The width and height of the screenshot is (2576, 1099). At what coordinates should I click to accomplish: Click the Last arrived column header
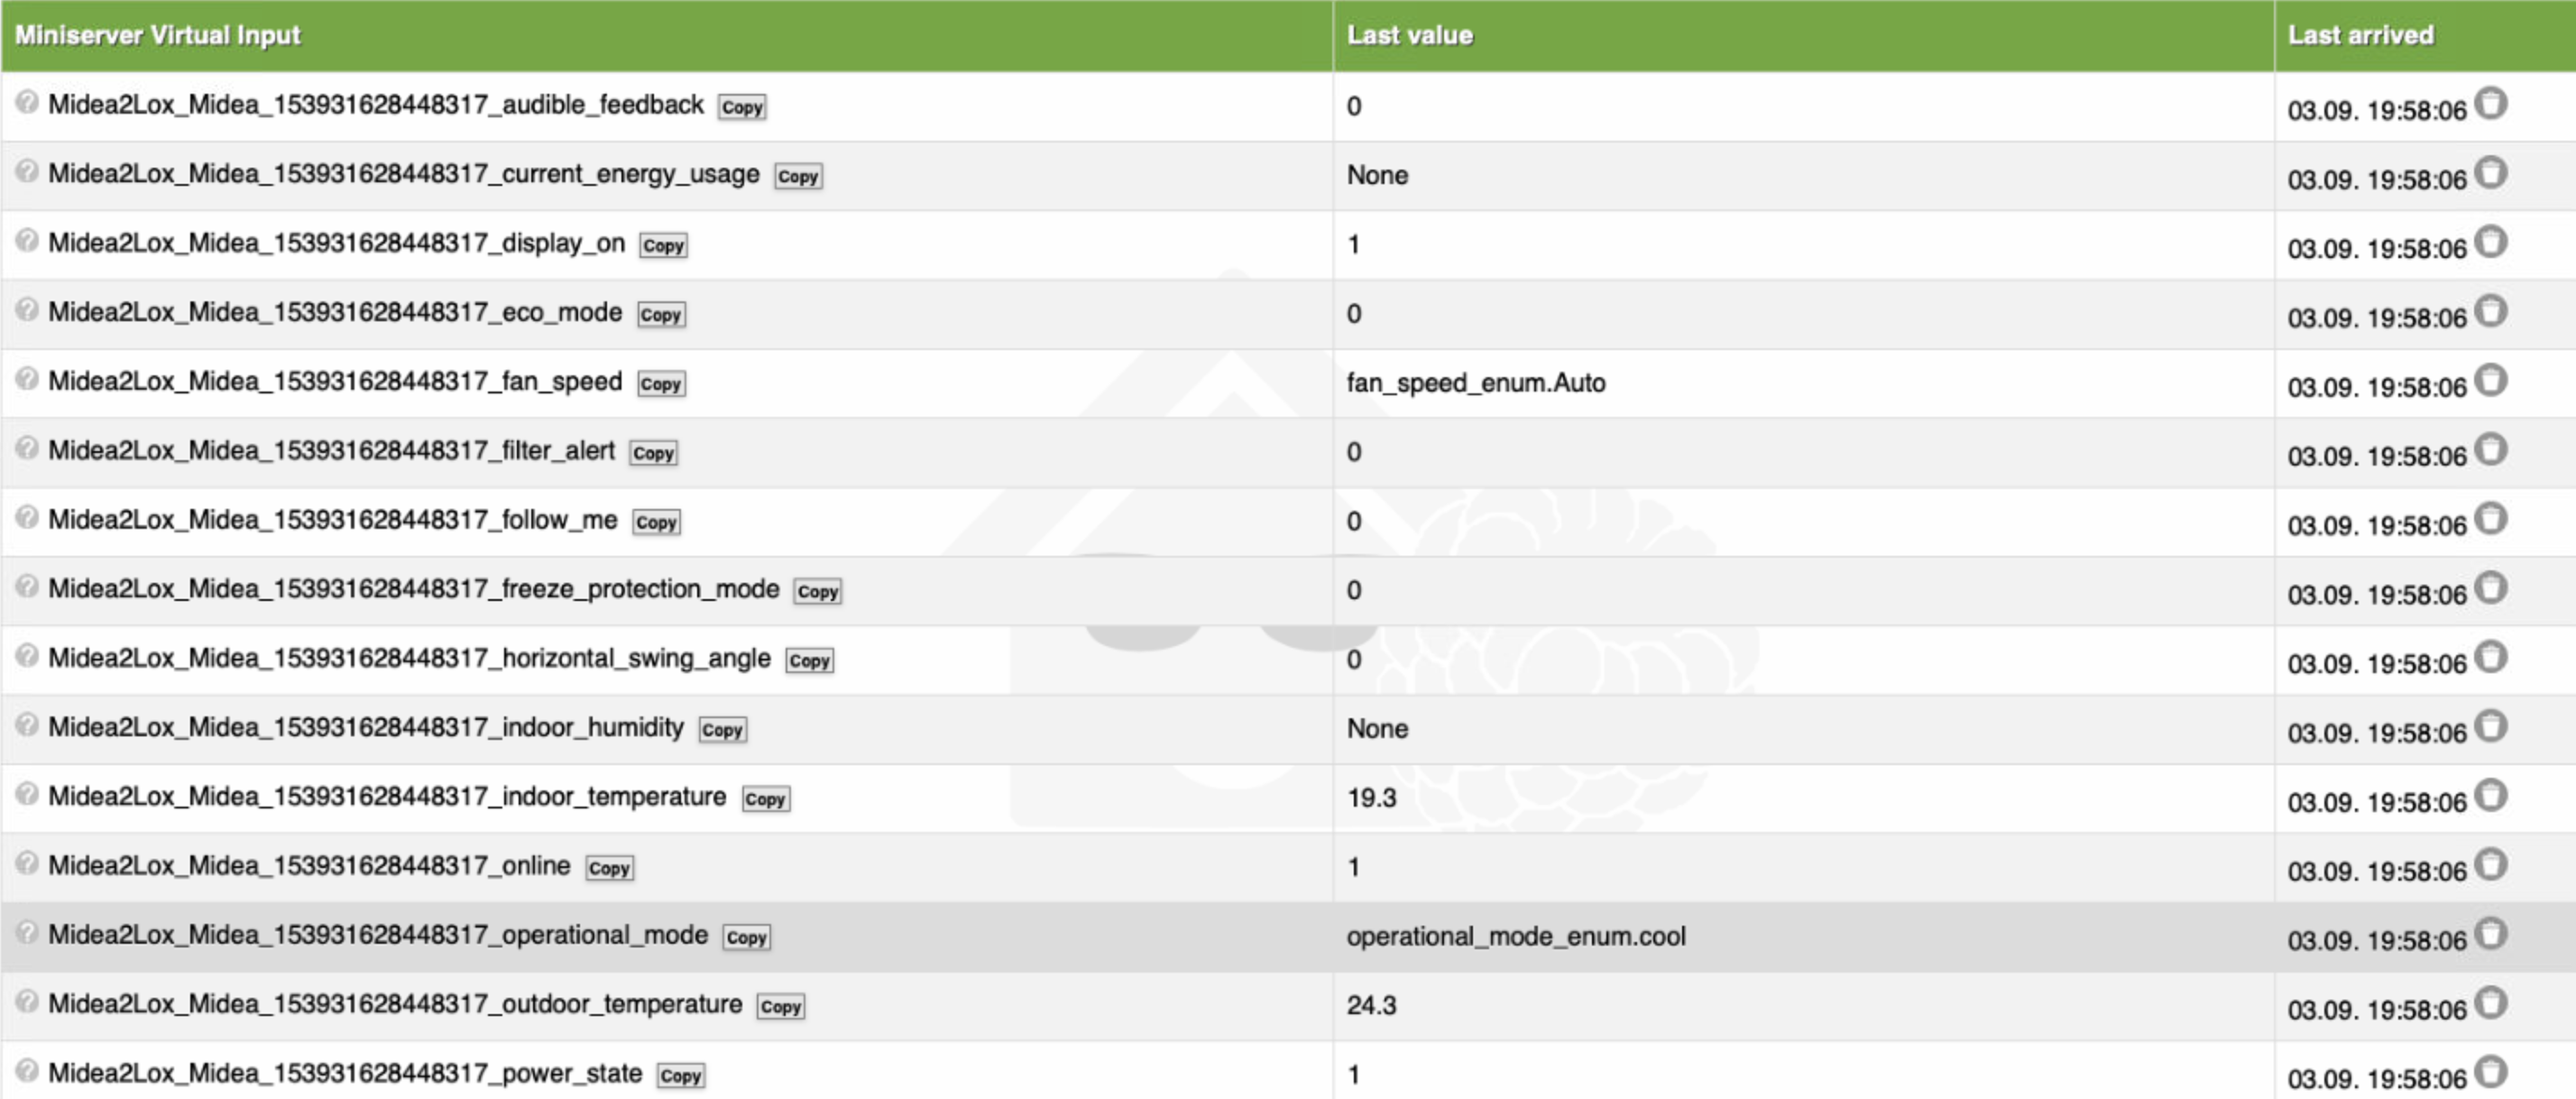pyautogui.click(x=2360, y=35)
